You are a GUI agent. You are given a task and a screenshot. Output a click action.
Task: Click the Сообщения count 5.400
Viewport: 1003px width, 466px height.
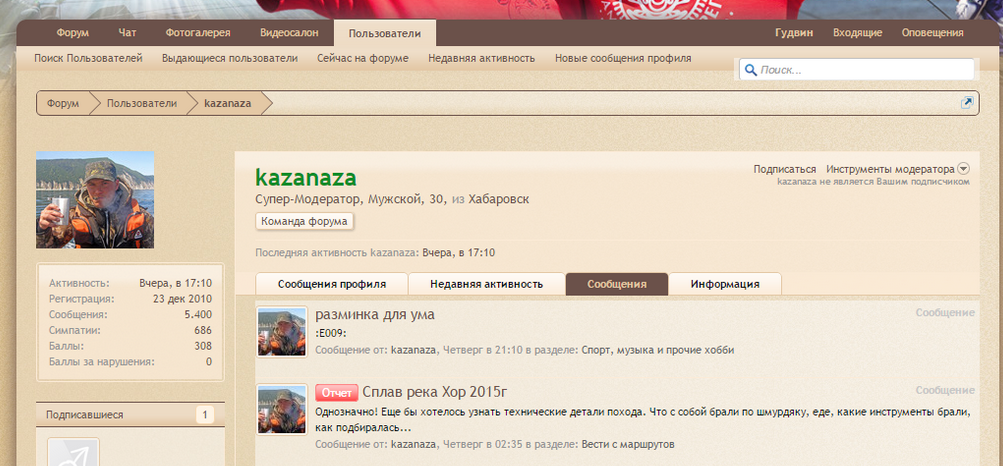(198, 315)
